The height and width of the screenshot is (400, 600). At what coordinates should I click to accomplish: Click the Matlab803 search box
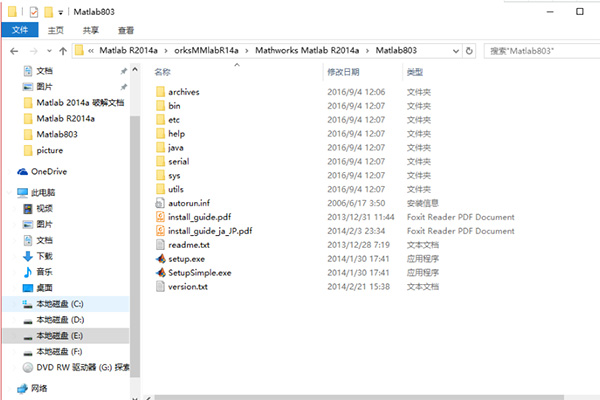[542, 51]
